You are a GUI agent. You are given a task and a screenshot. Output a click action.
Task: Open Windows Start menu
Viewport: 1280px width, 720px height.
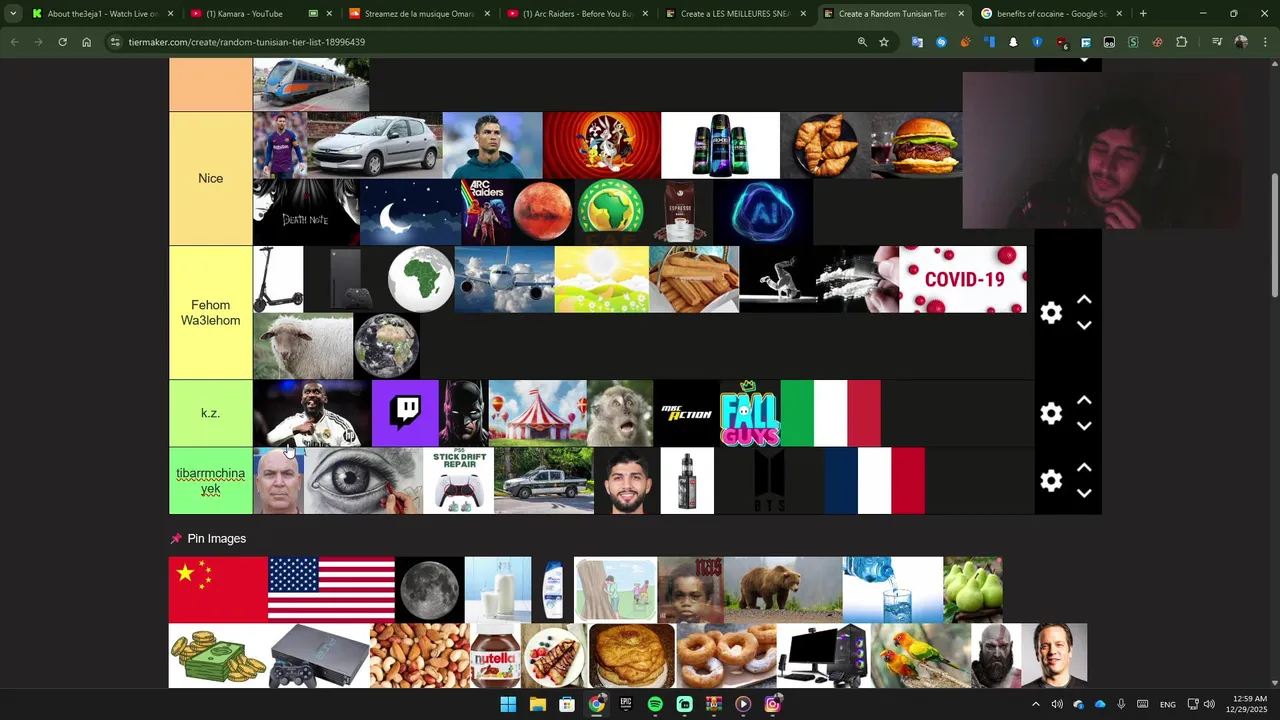508,704
